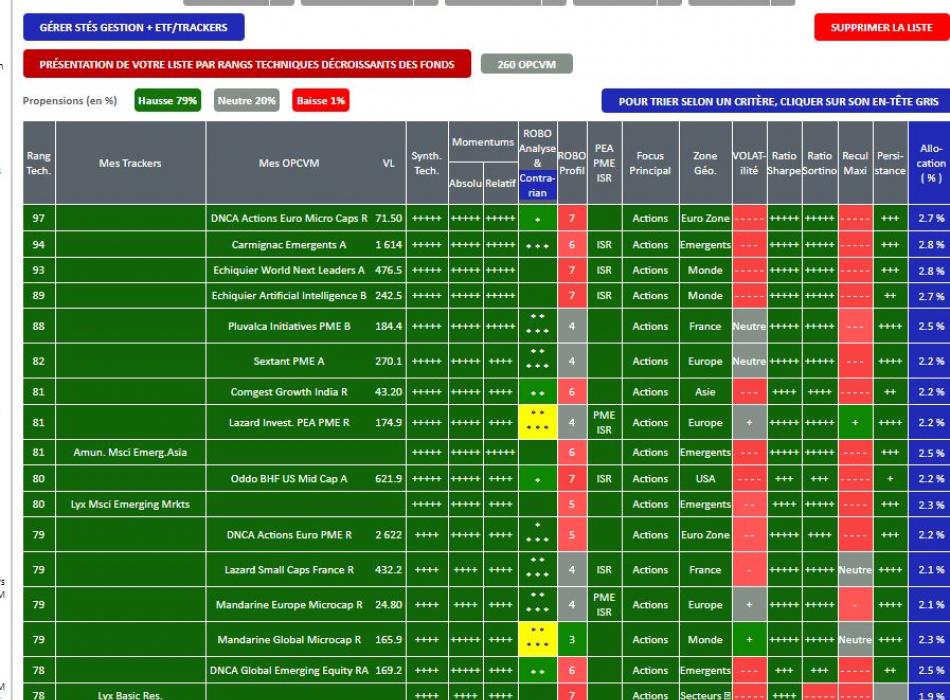Open Lyx Msci Emerging Mrkts tracker
The width and height of the screenshot is (950, 700).
pyautogui.click(x=130, y=504)
